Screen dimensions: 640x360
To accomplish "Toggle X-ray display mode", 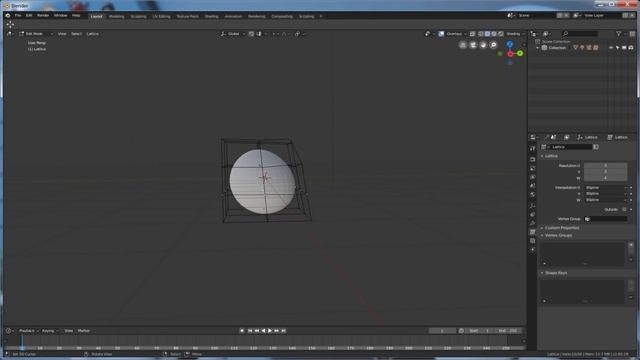I will (x=472, y=34).
